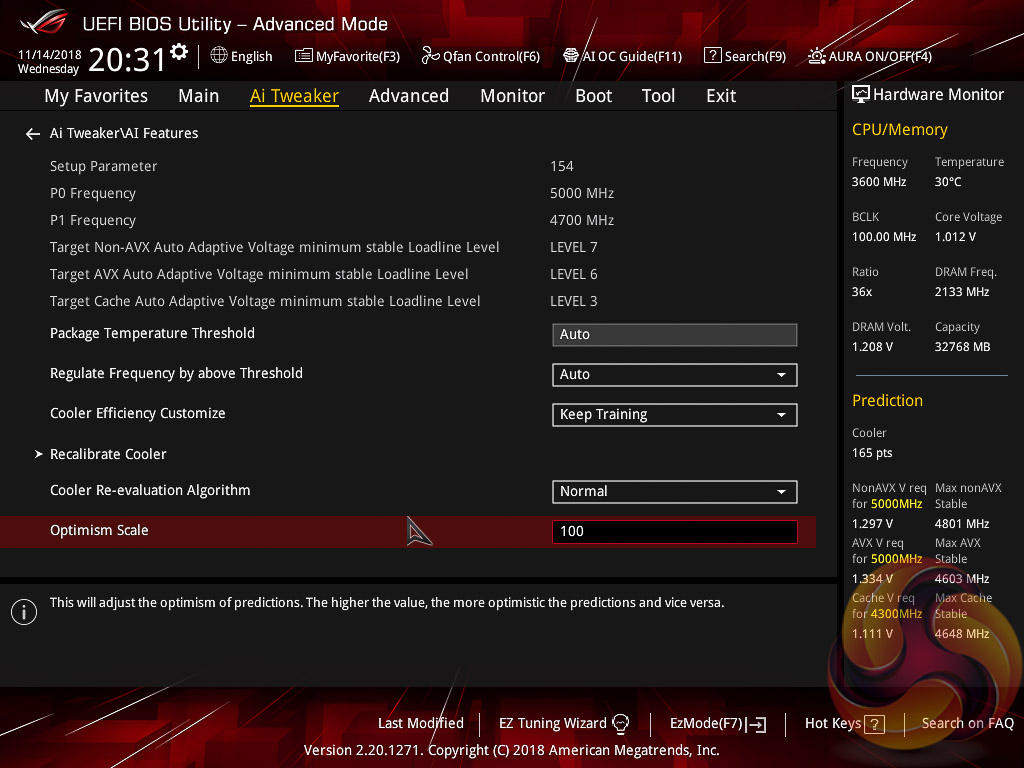Image resolution: width=1024 pixels, height=768 pixels.
Task: Toggle AURA ON/OFF(F4) lighting
Action: click(x=870, y=56)
